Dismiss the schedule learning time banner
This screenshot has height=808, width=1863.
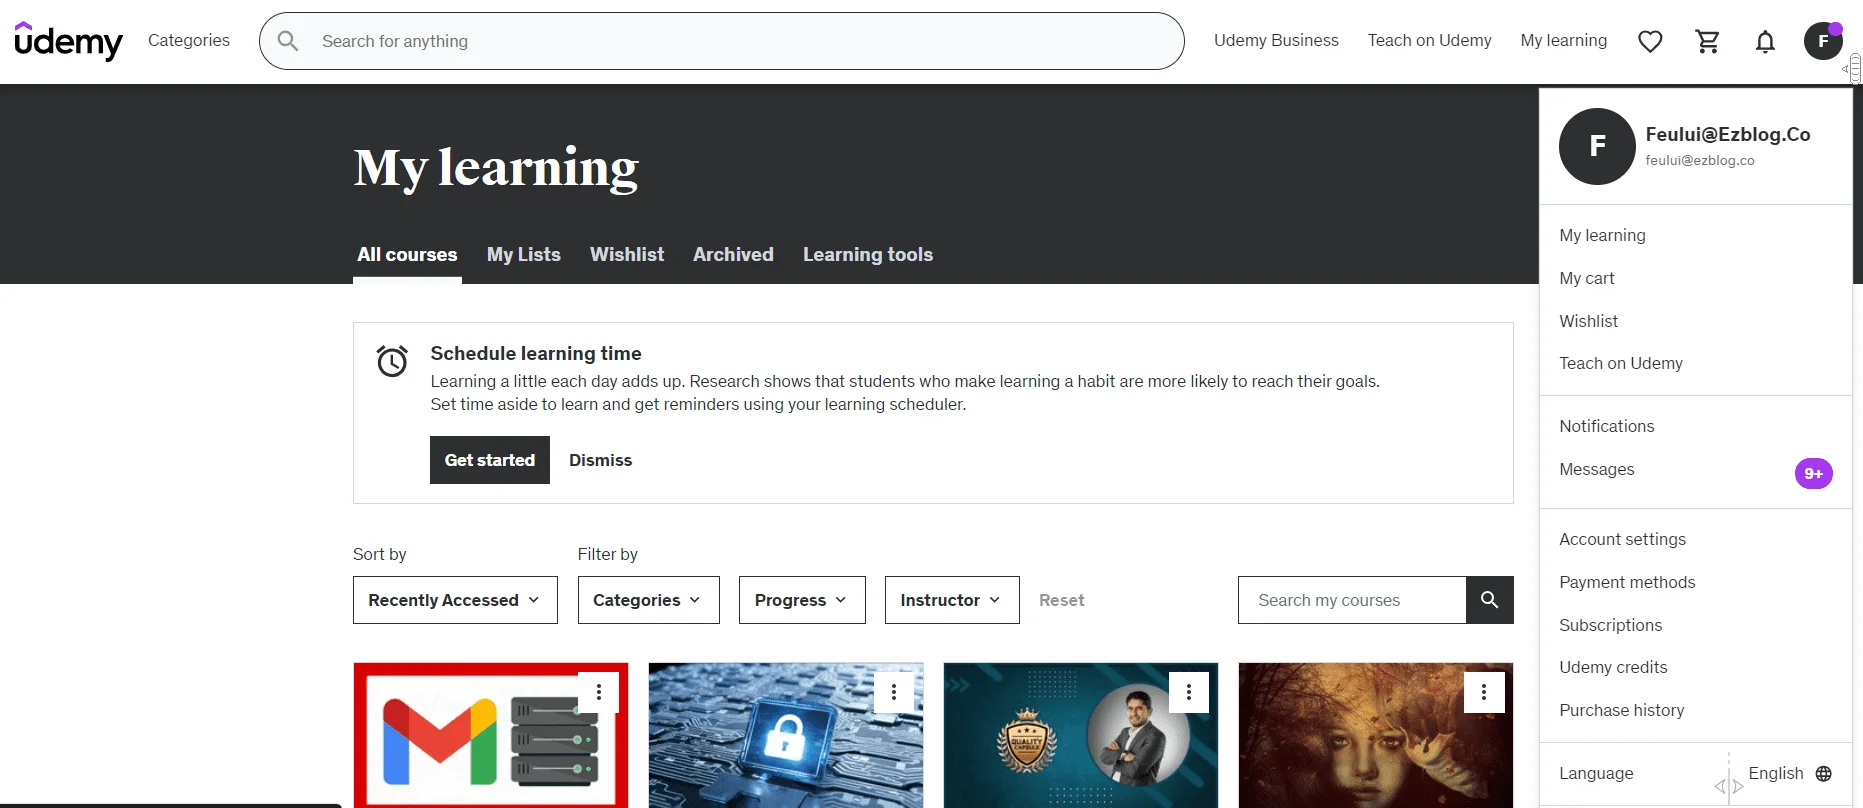(x=601, y=460)
